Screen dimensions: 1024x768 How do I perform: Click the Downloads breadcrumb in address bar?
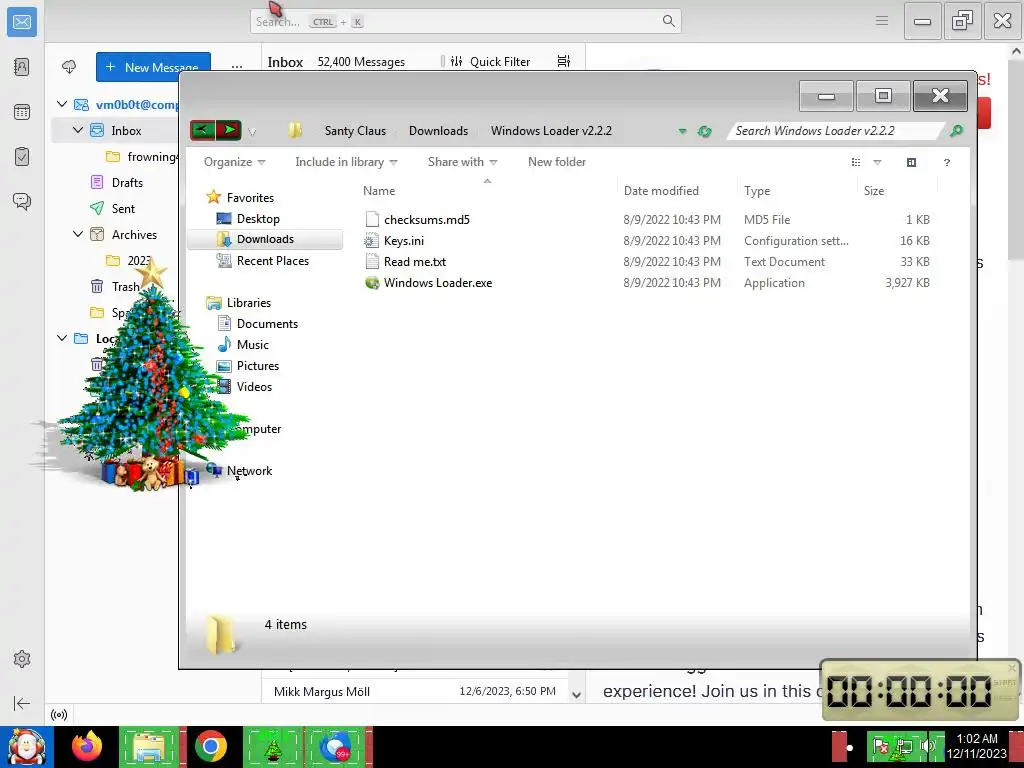[438, 131]
